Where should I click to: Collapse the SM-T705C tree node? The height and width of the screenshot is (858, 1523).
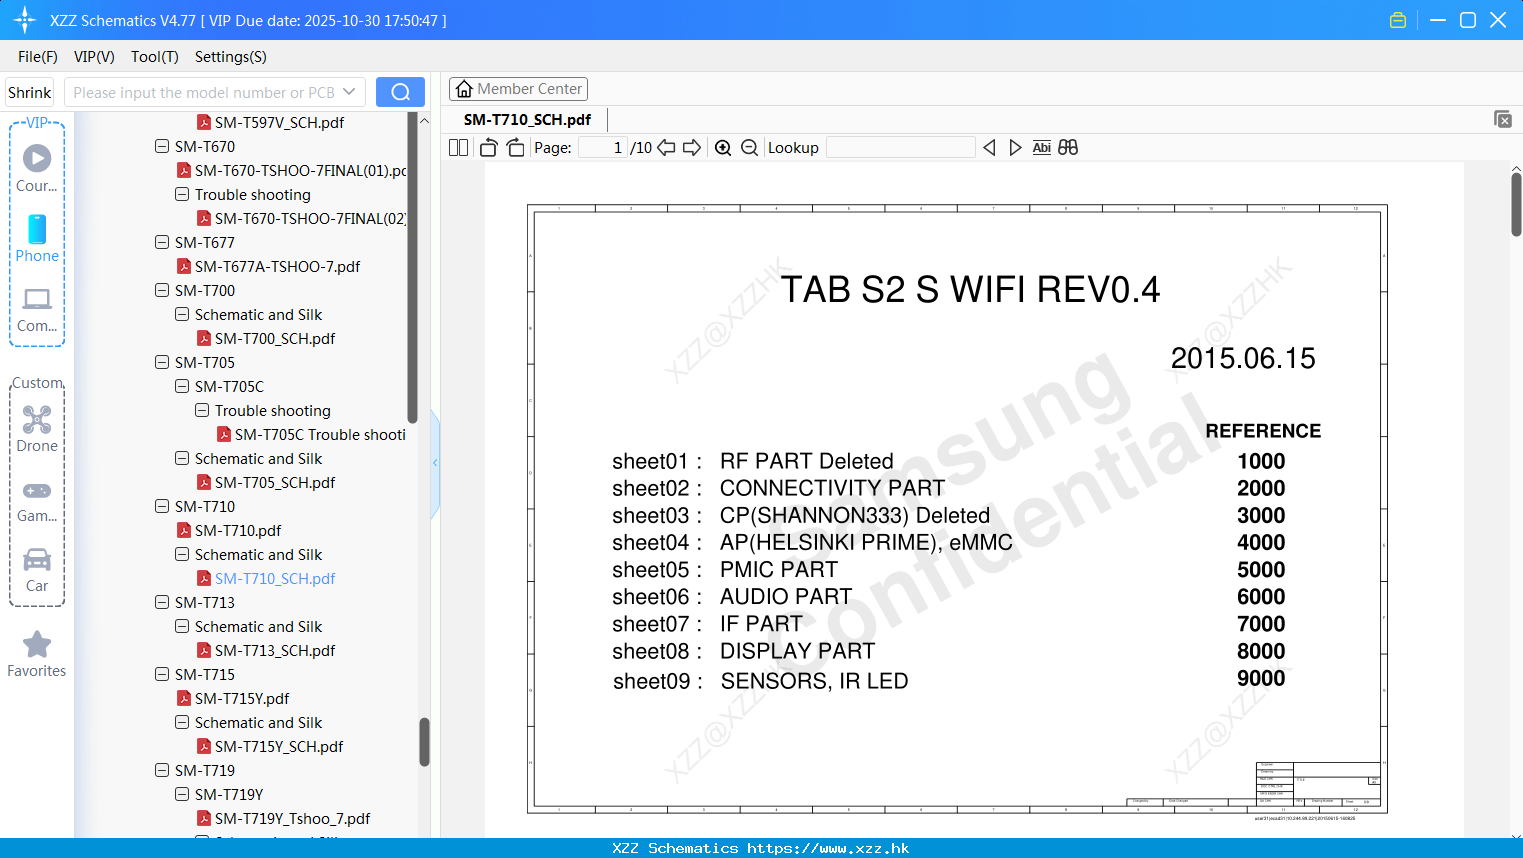pos(182,386)
